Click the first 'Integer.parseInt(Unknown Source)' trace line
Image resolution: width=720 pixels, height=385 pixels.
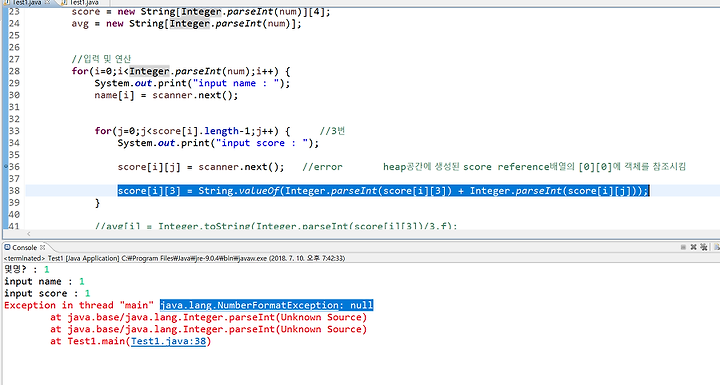[x=208, y=317]
